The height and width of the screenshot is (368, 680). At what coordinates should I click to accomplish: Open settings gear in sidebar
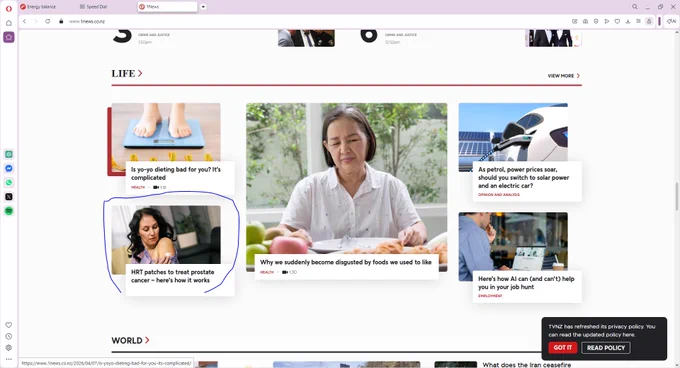pyautogui.click(x=9, y=348)
